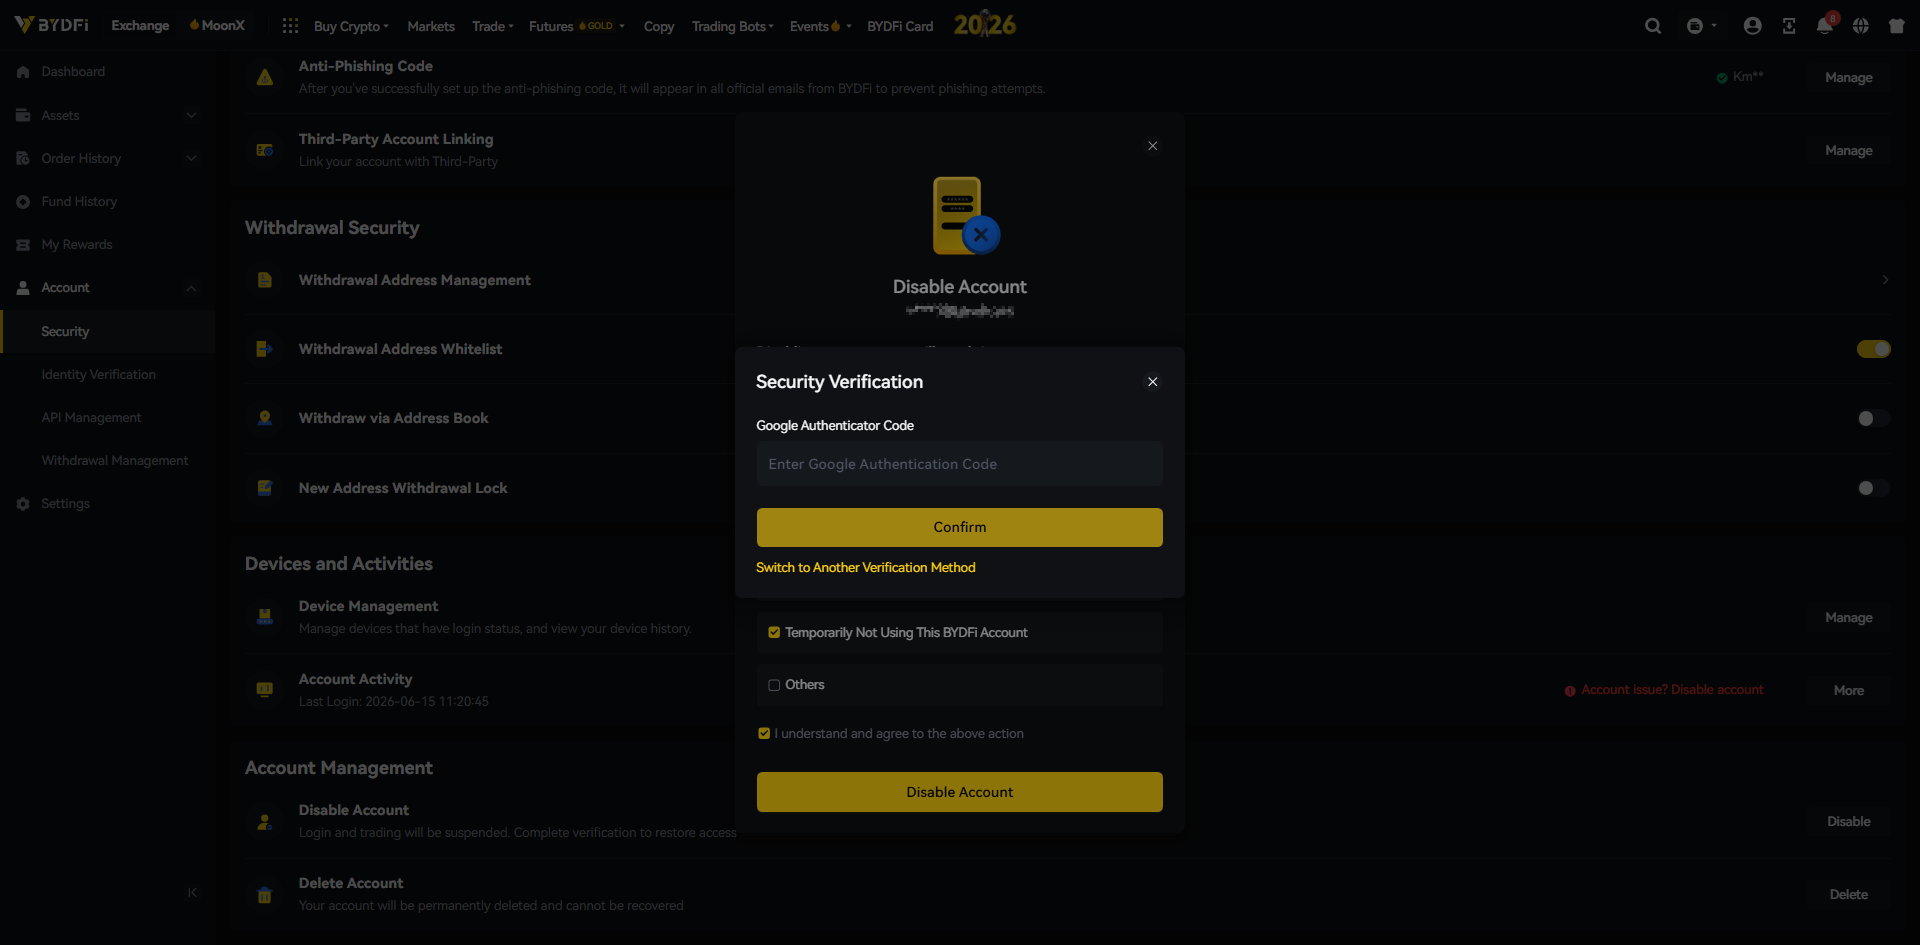Click the Settings gear icon in sidebar
This screenshot has width=1920, height=945.
23,504
